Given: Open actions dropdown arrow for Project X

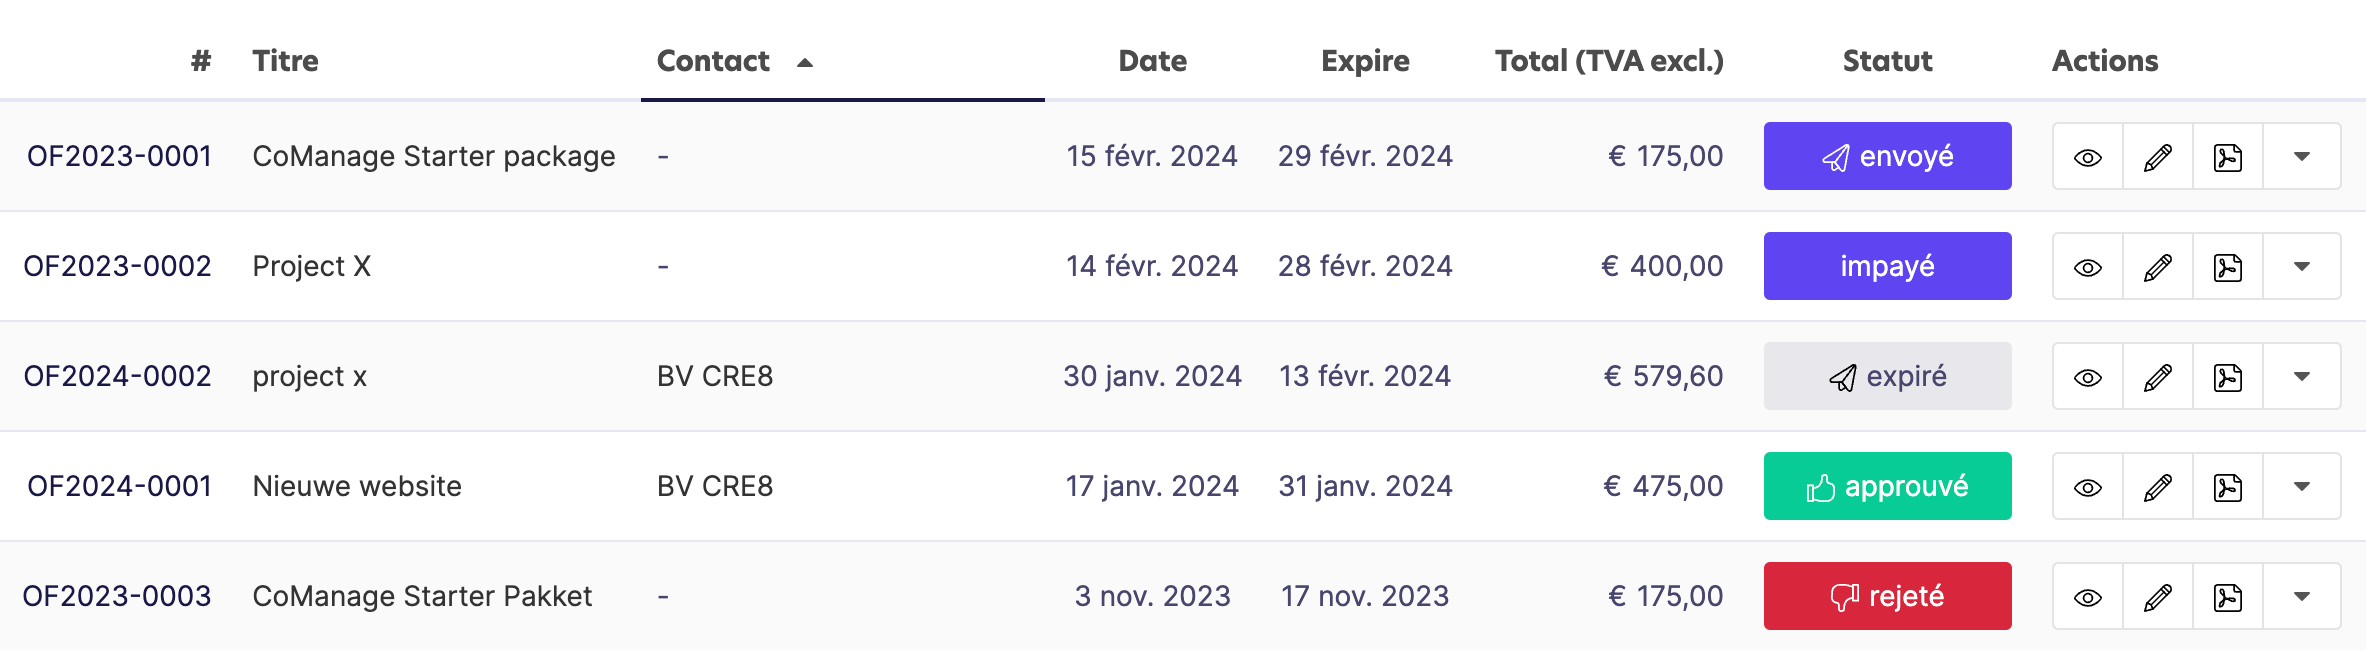Looking at the screenshot, I should coord(2302,267).
